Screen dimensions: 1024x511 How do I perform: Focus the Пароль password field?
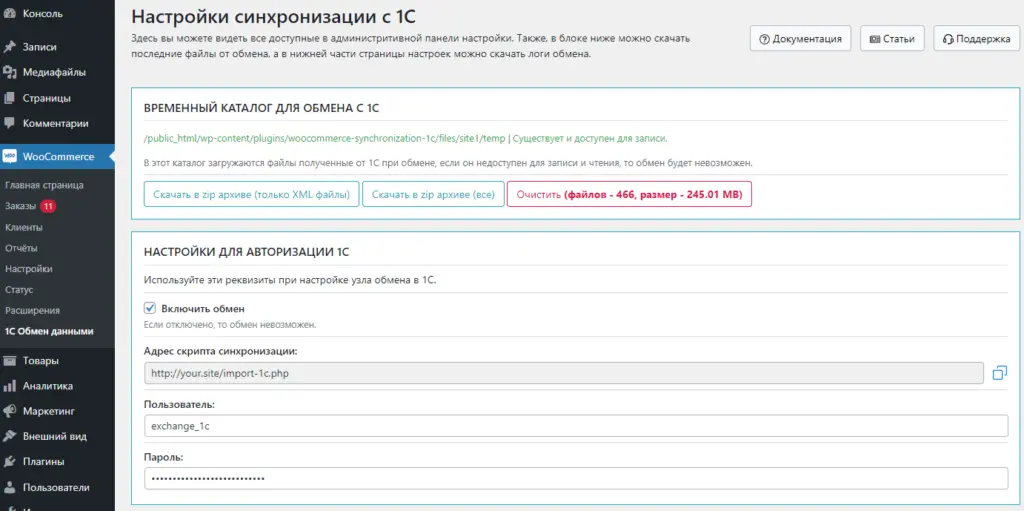(576, 478)
